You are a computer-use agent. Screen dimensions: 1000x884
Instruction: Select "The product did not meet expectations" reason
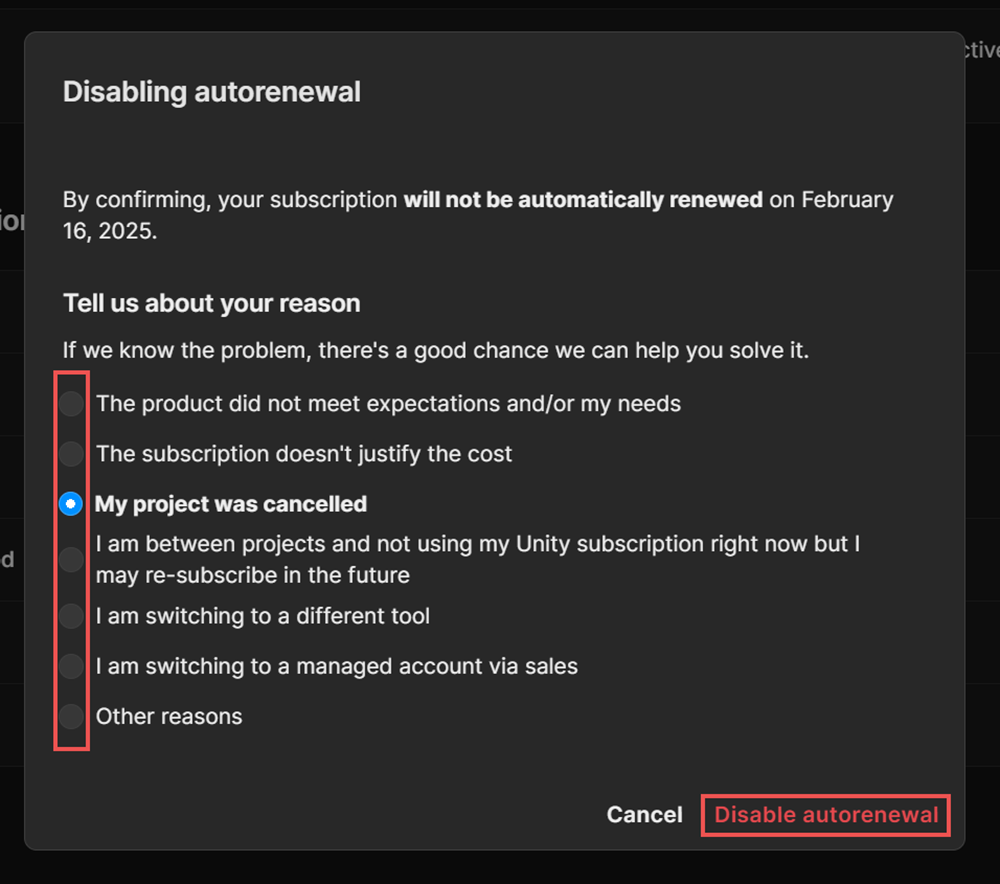pyautogui.click(x=71, y=403)
